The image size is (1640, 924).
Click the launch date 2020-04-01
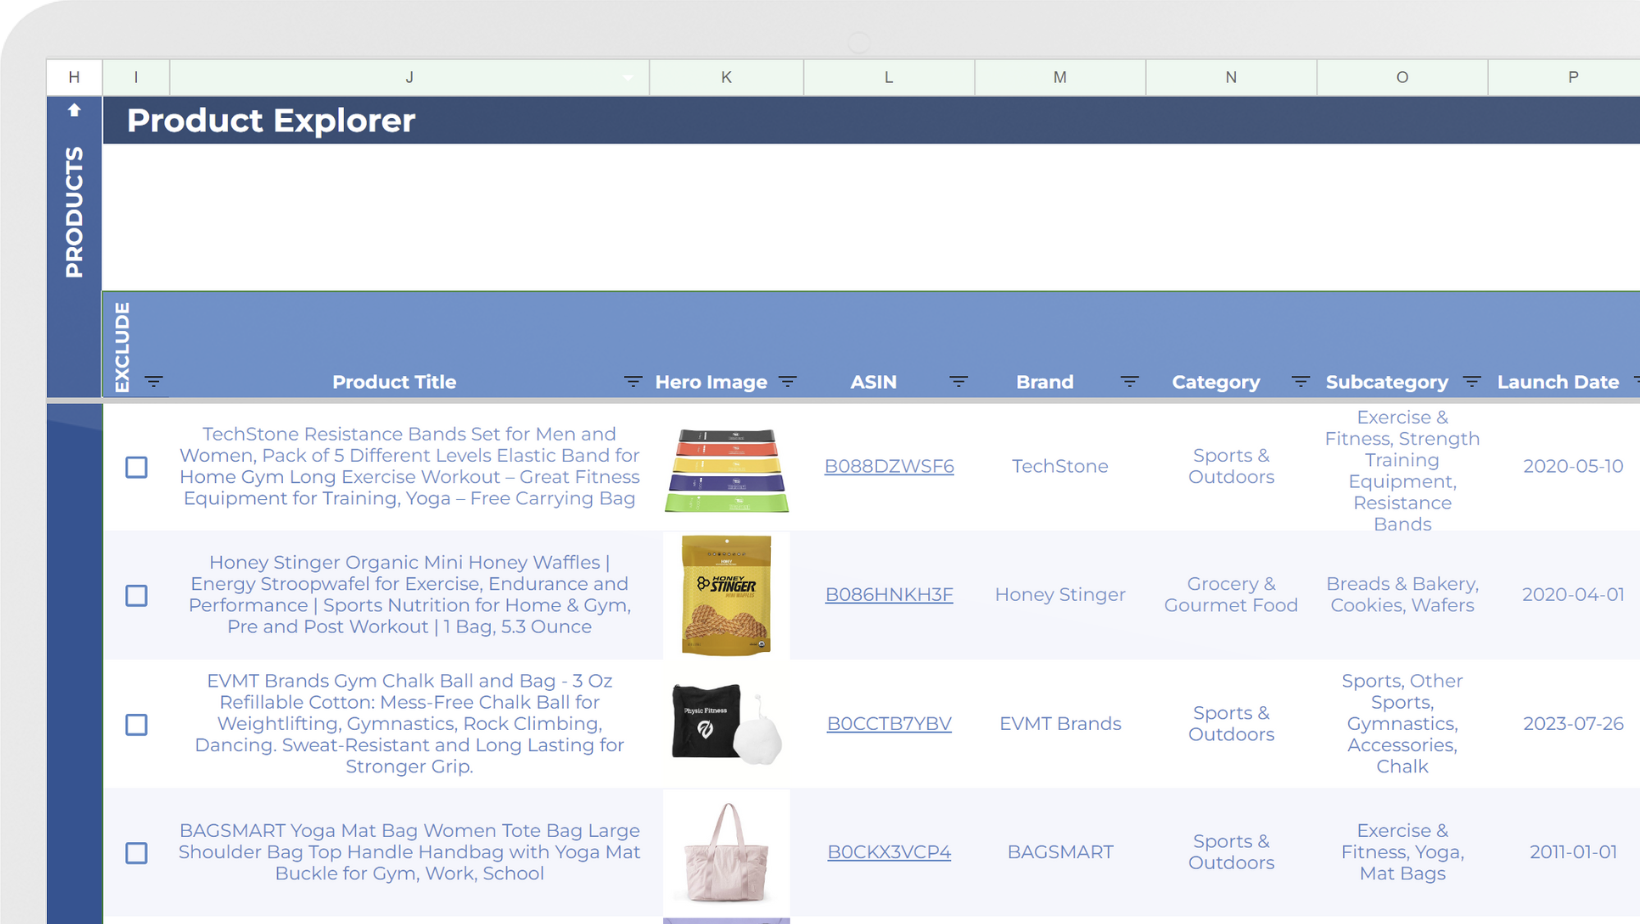(1573, 594)
